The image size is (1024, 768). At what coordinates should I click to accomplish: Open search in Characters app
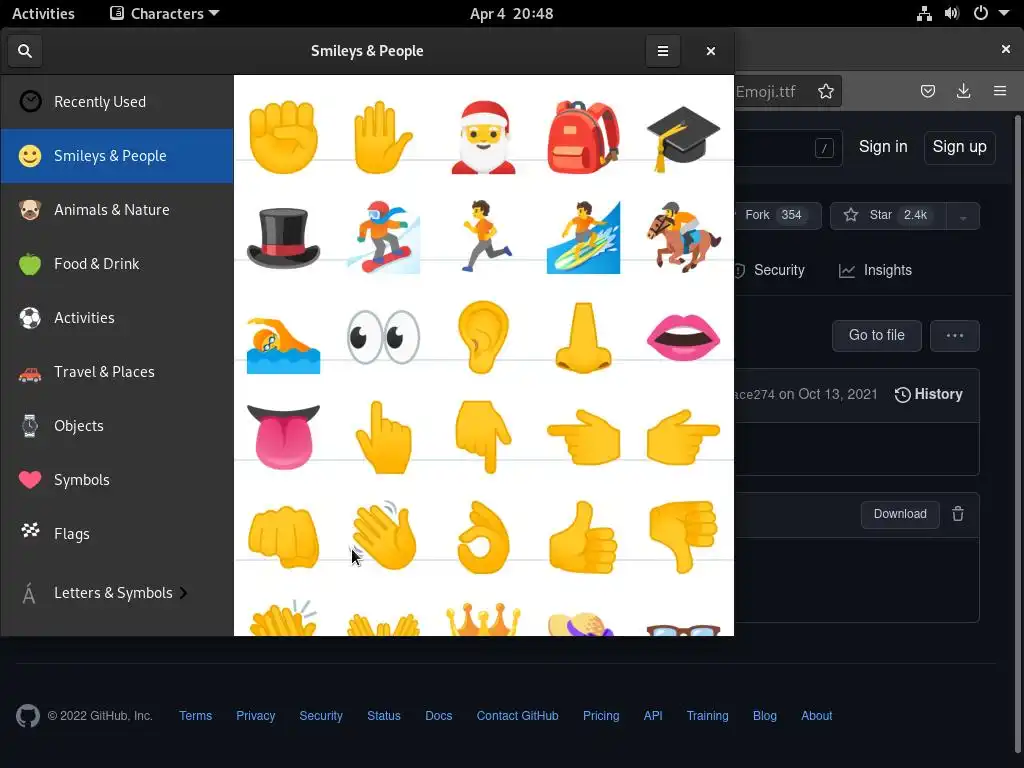(x=25, y=51)
